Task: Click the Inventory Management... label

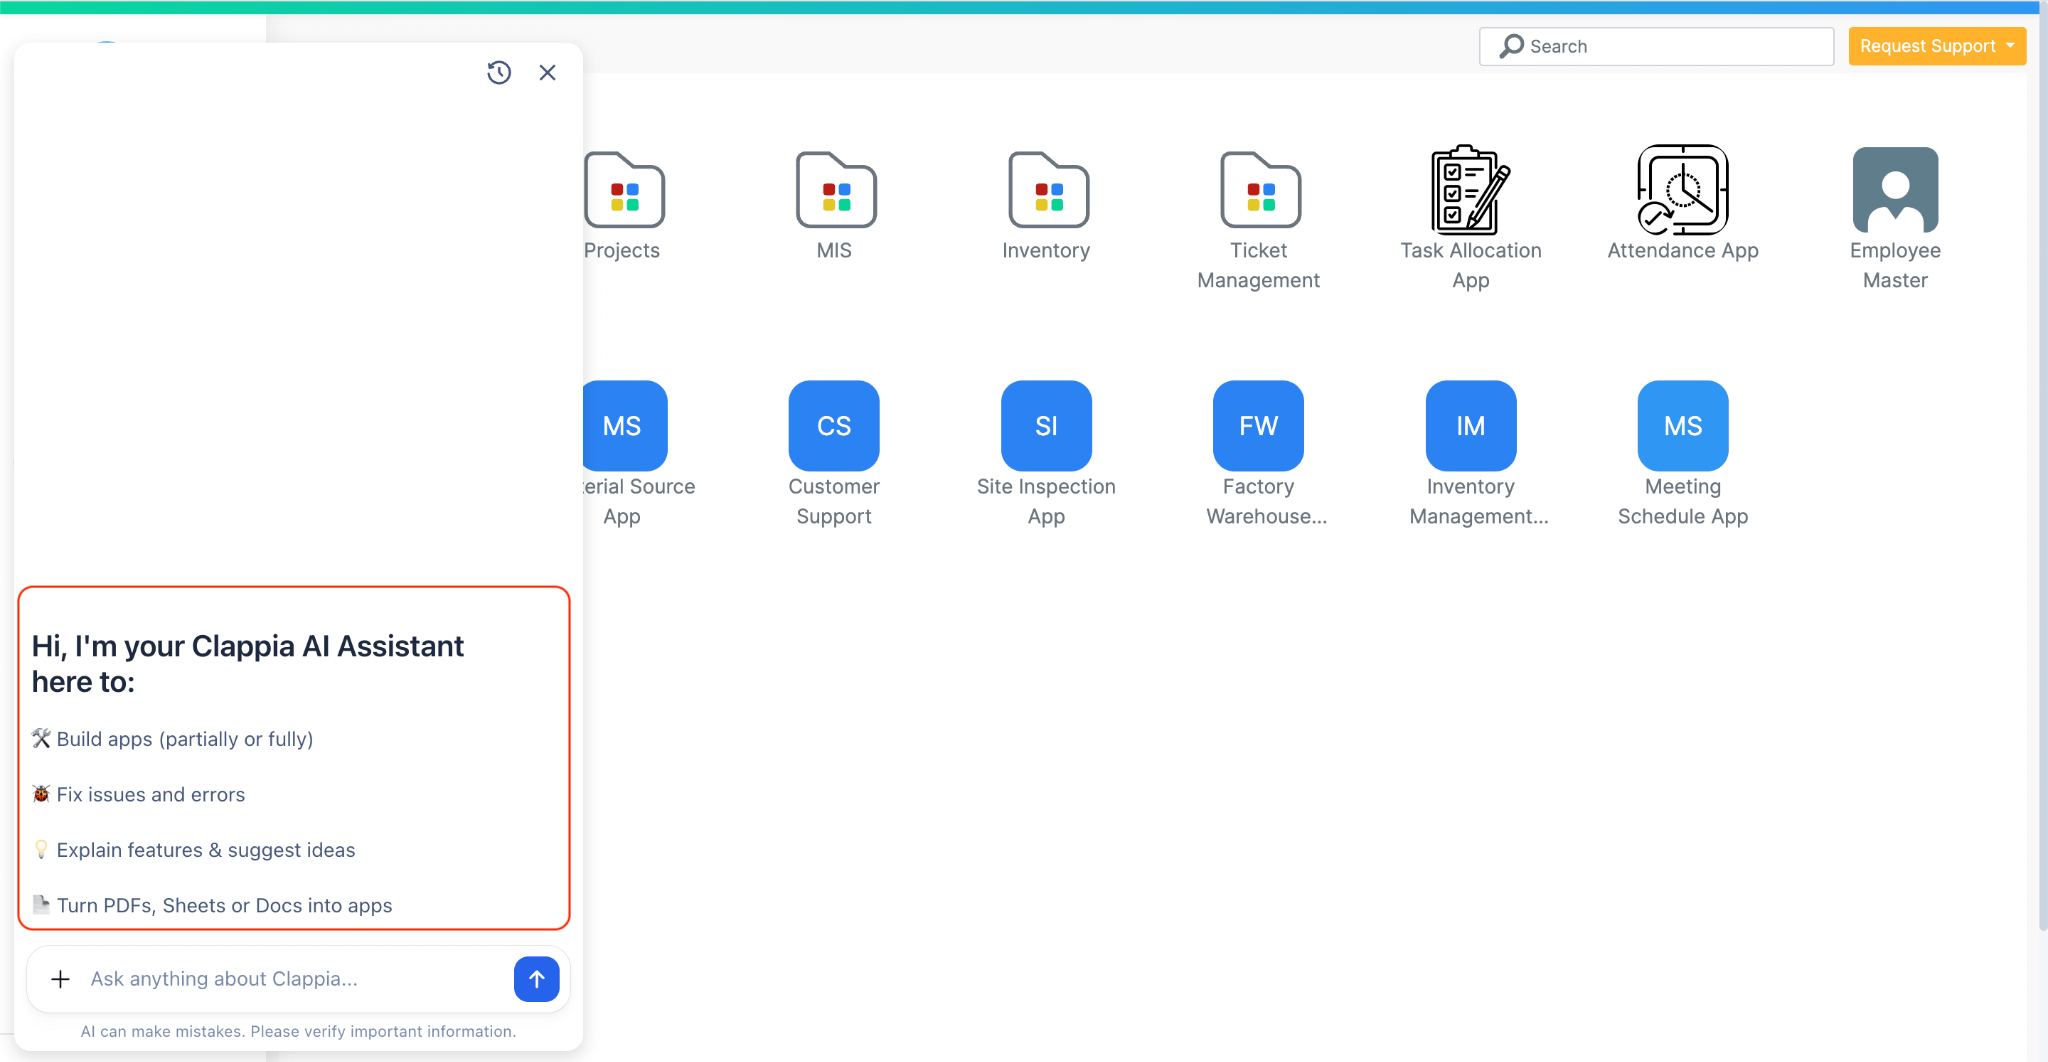Action: click(x=1478, y=501)
